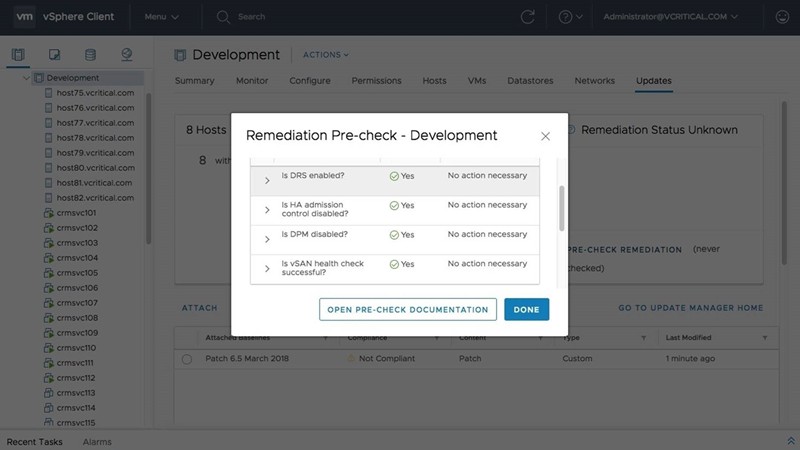Select host78.vcritical.com in the tree
This screenshot has height=450, width=800.
point(95,138)
